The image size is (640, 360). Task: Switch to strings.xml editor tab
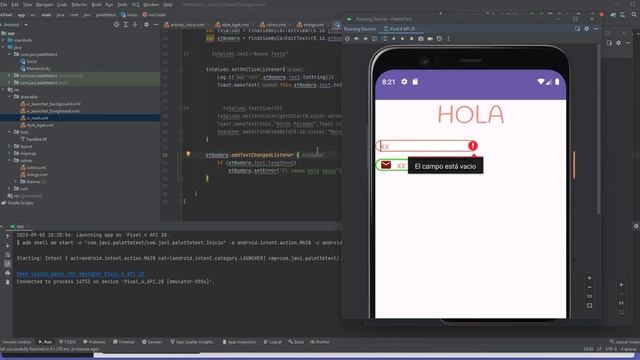click(x=311, y=24)
